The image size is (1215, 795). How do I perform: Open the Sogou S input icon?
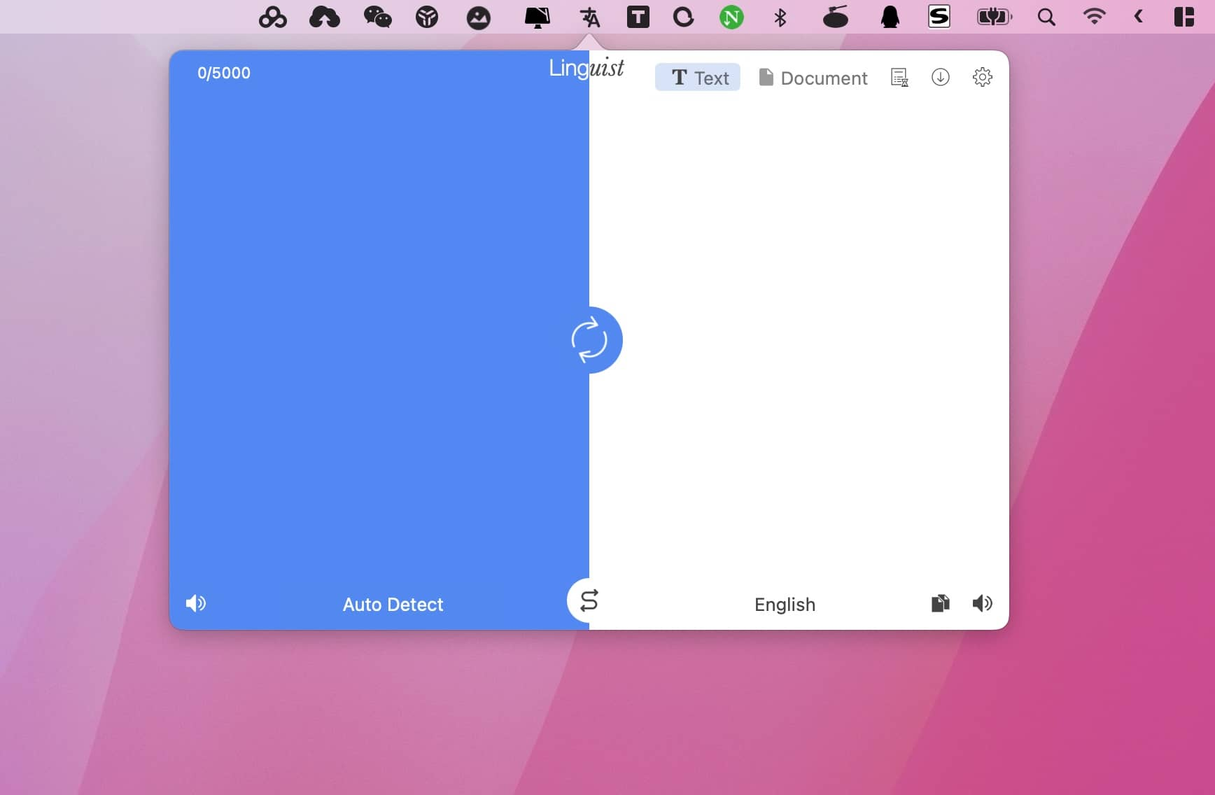(x=939, y=17)
